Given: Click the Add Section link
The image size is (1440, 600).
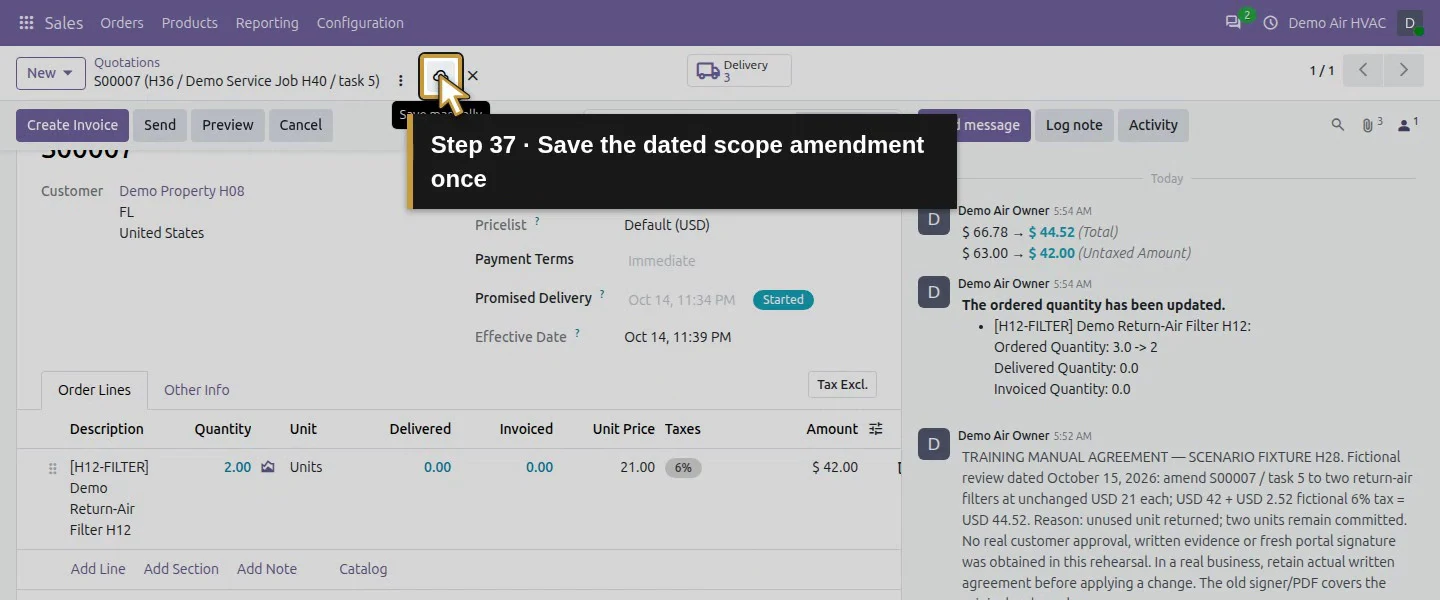Looking at the screenshot, I should click(x=181, y=569).
